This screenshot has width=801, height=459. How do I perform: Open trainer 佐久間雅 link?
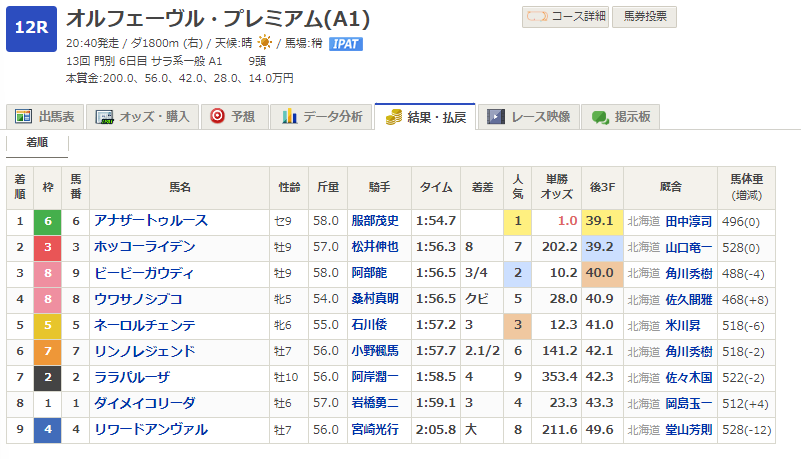point(689,299)
